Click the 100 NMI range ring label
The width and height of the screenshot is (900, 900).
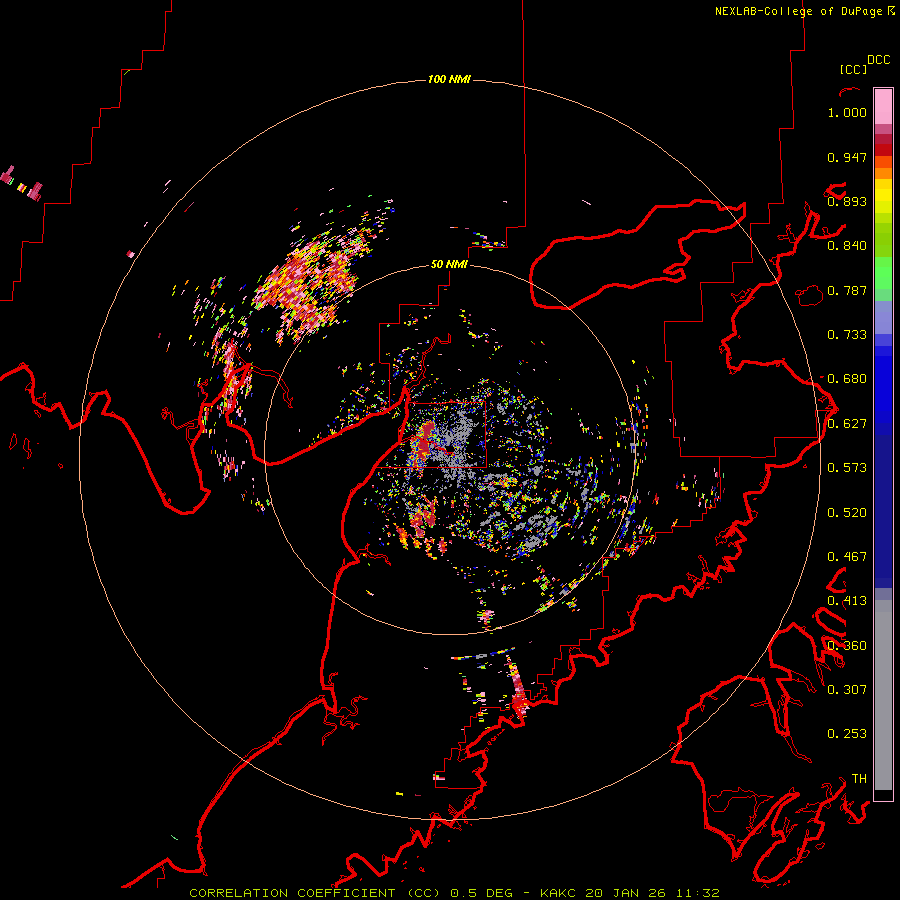[x=449, y=79]
